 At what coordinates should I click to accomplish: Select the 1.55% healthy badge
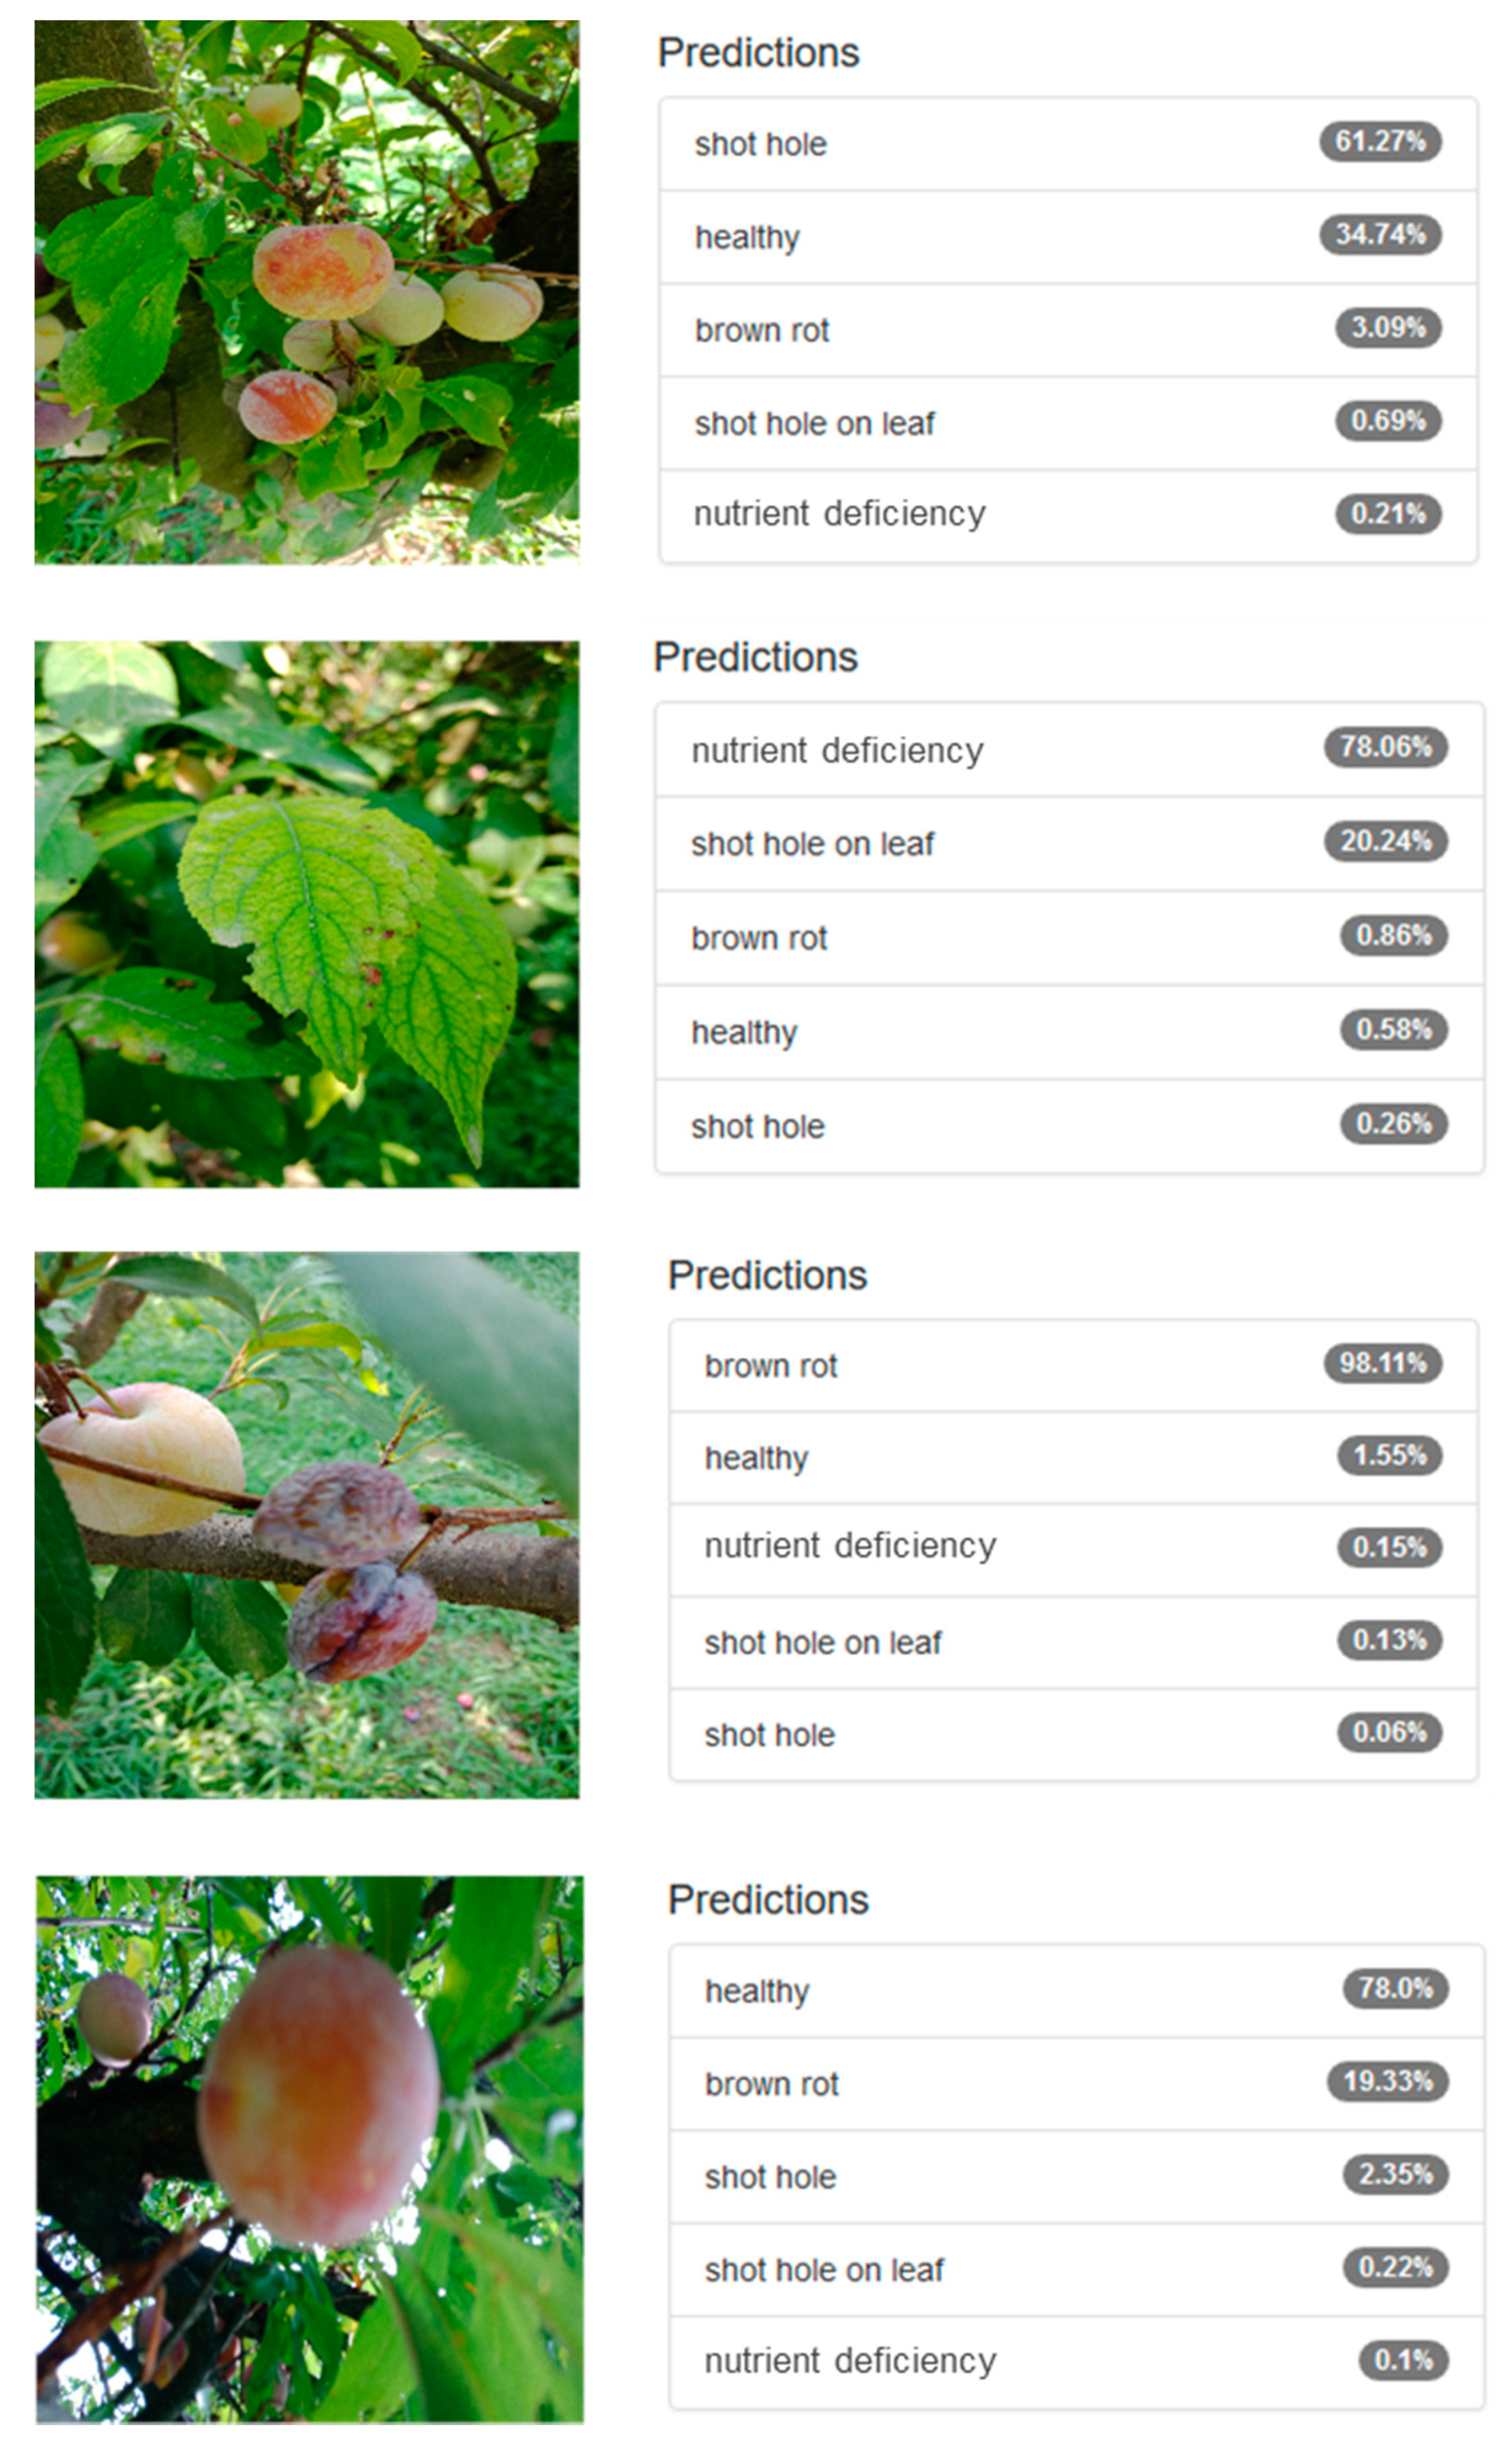(1390, 1455)
